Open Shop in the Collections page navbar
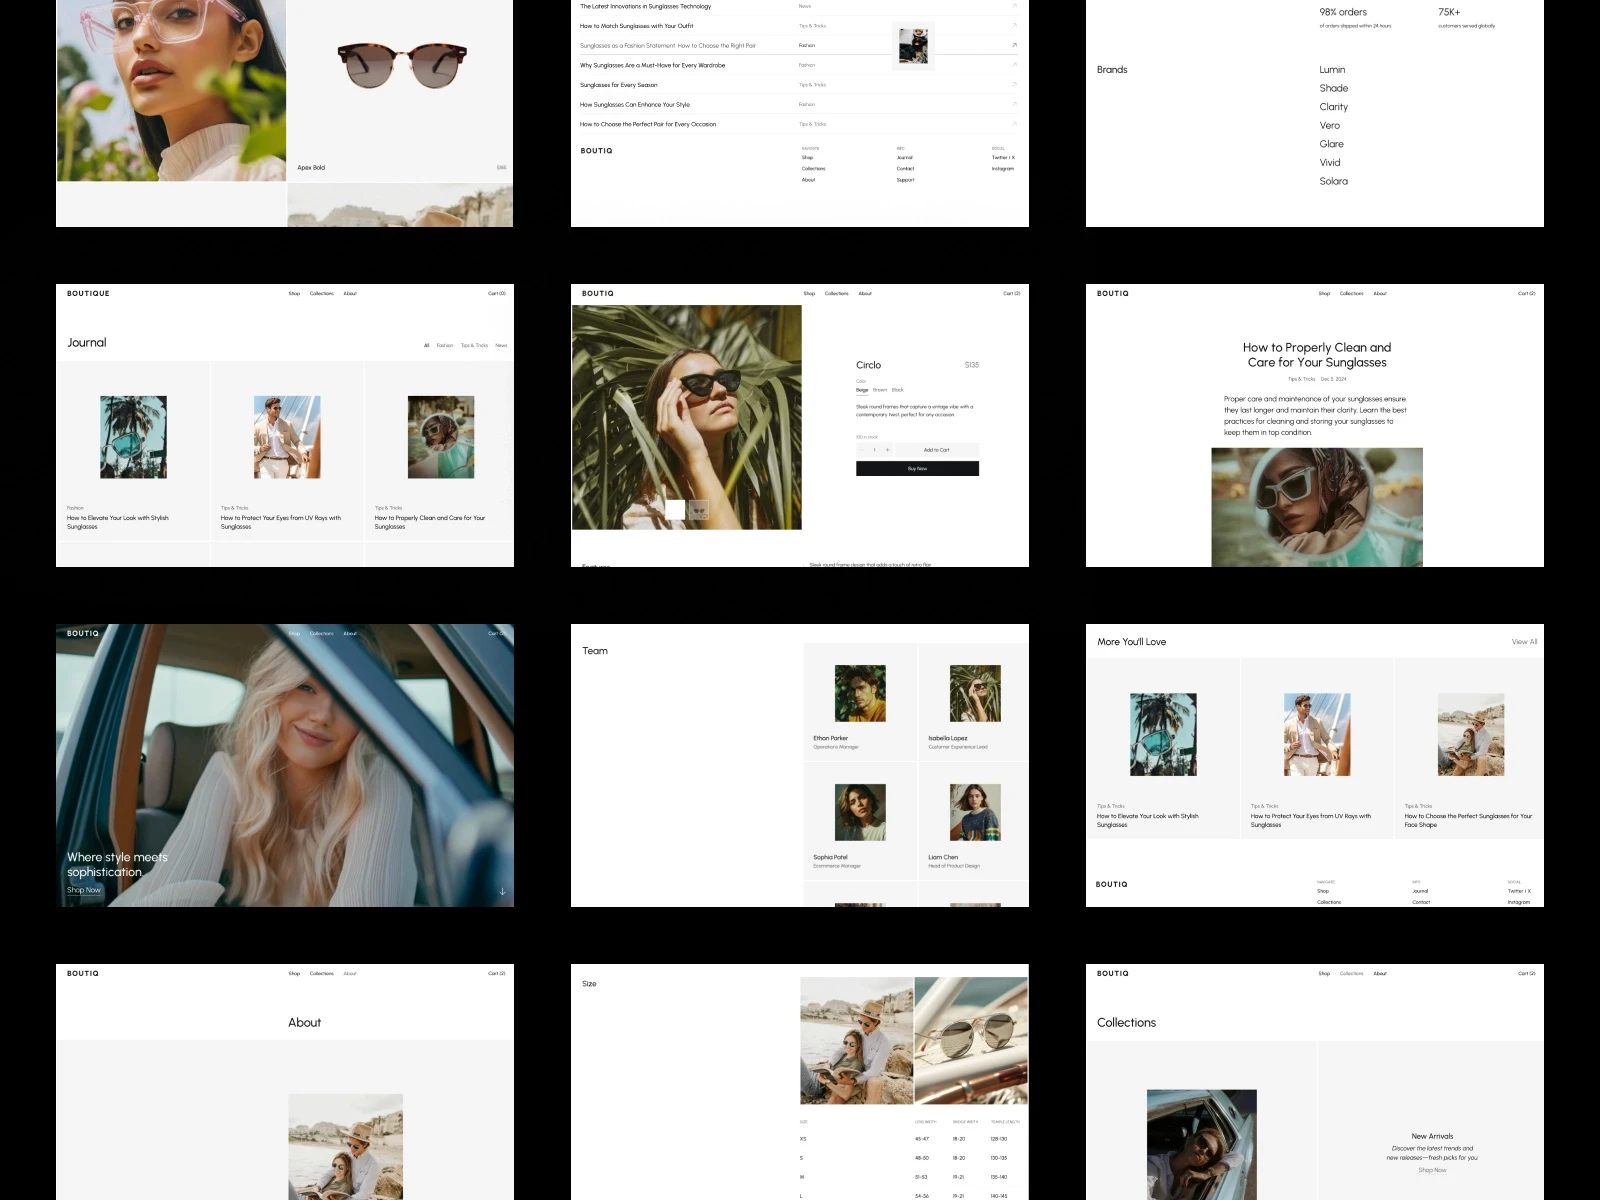The width and height of the screenshot is (1600, 1200). (1324, 973)
